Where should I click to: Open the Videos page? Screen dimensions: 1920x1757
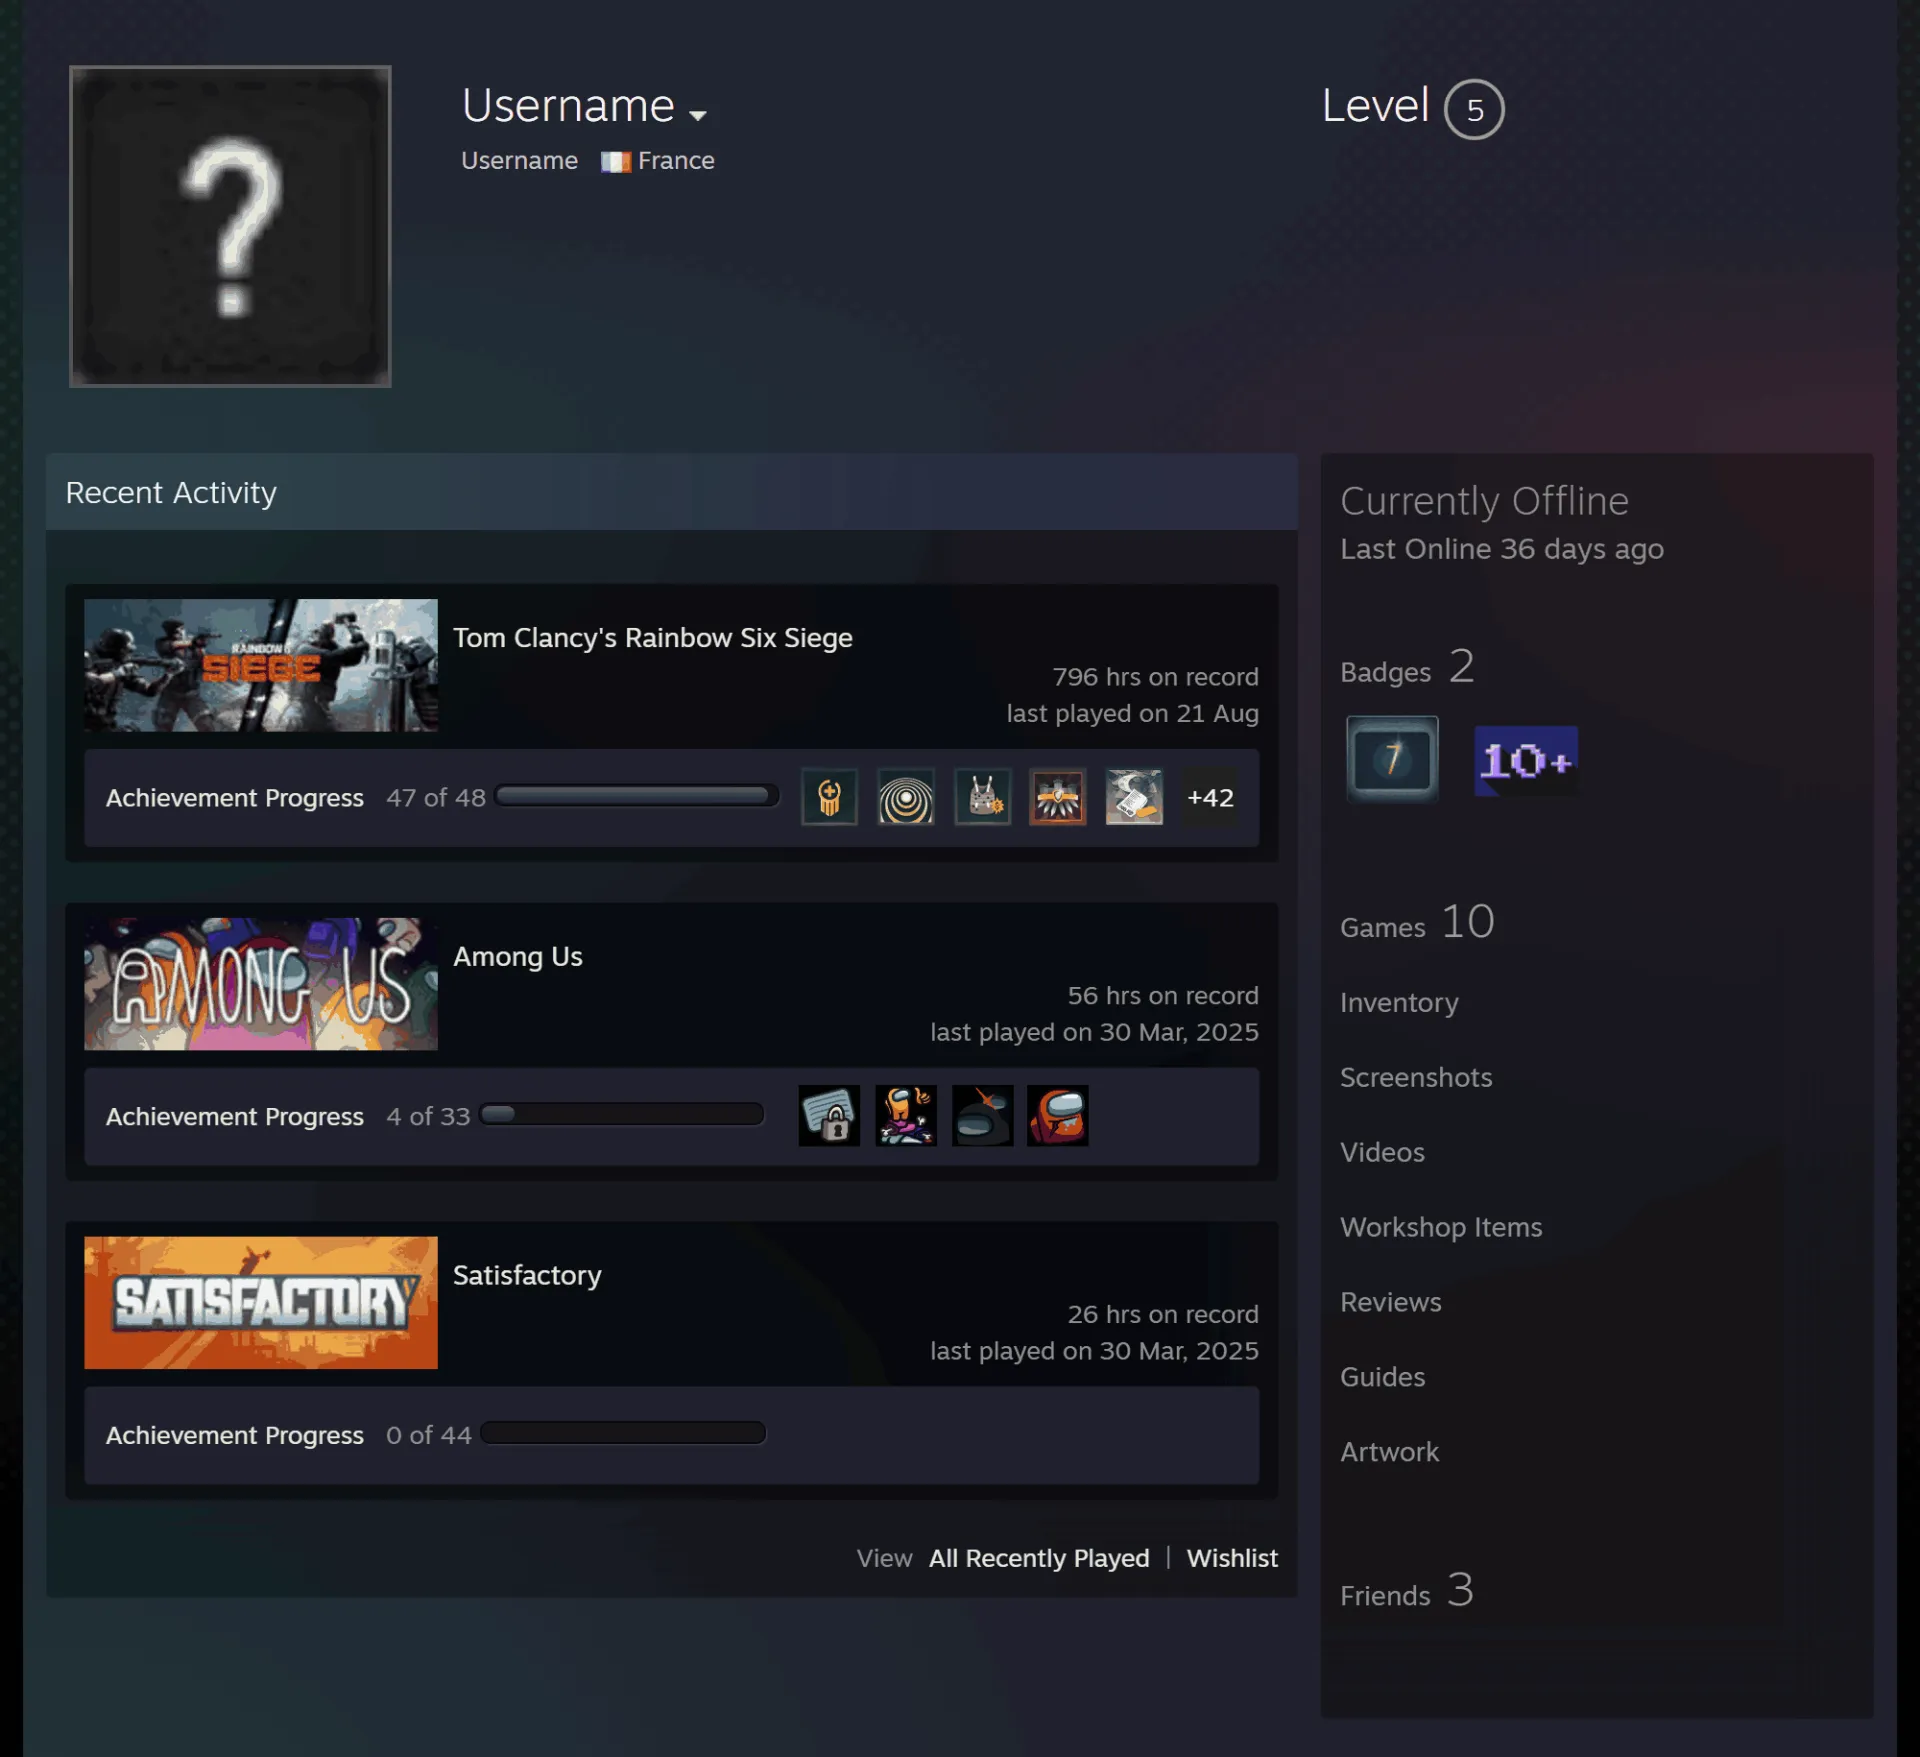click(1382, 1153)
